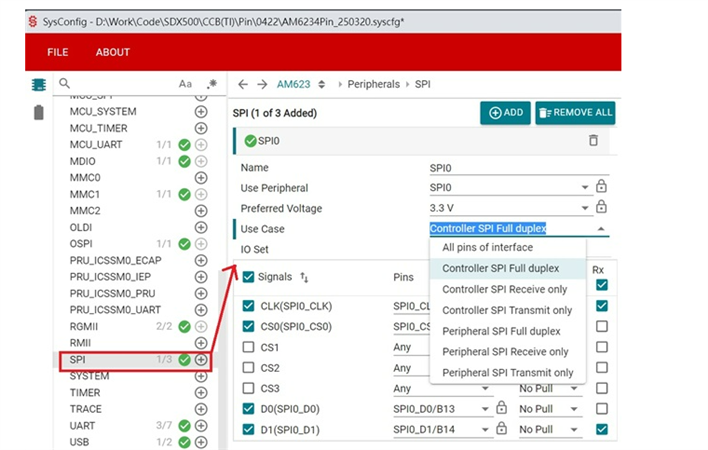Click the ADD button
This screenshot has height=450, width=708.
click(505, 112)
